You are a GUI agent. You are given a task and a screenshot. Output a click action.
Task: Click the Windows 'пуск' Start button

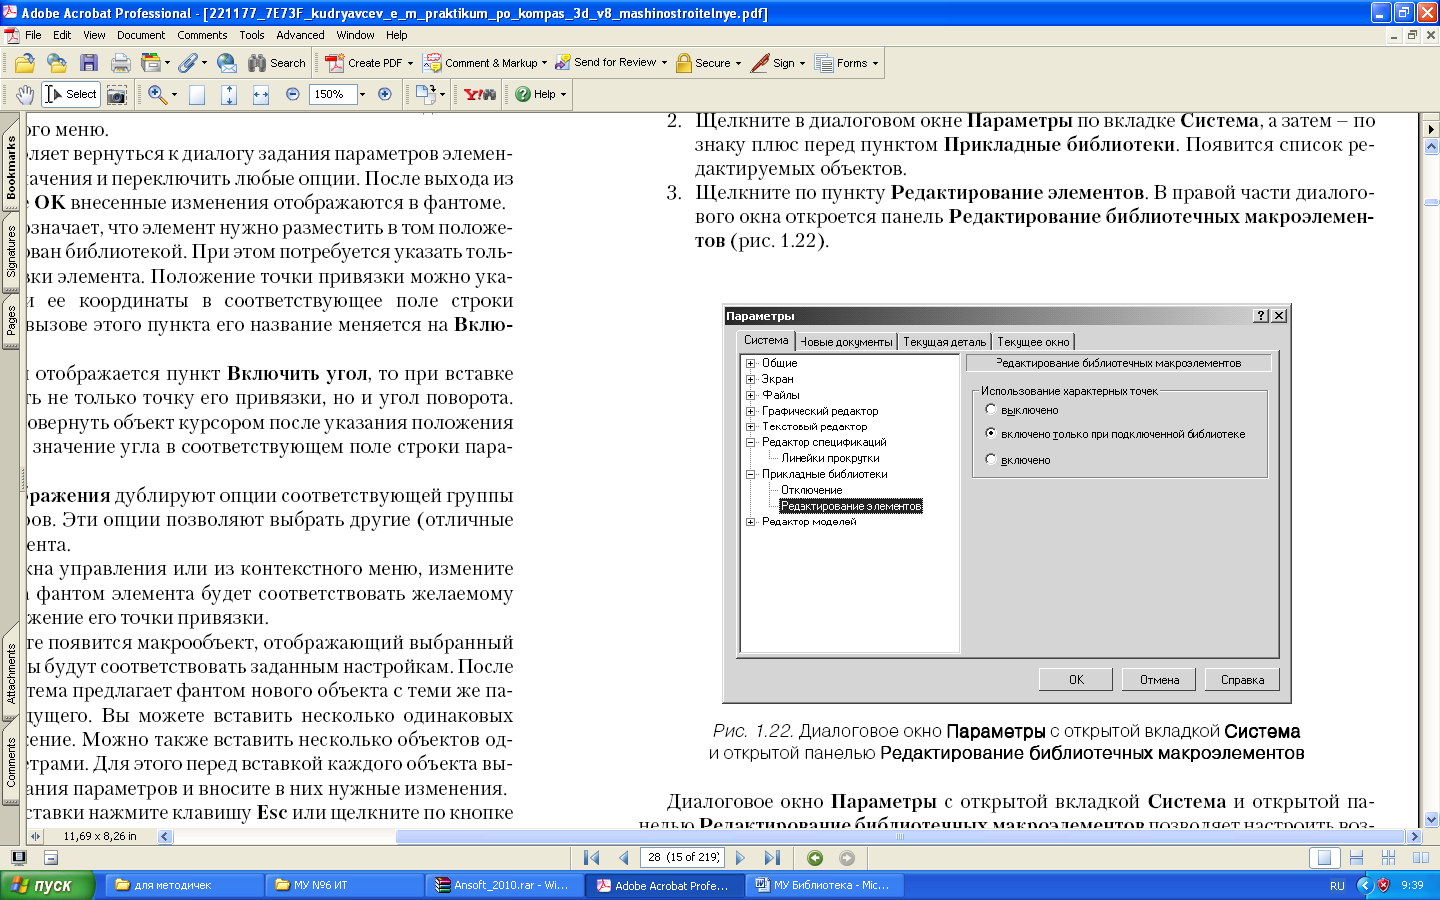click(47, 885)
